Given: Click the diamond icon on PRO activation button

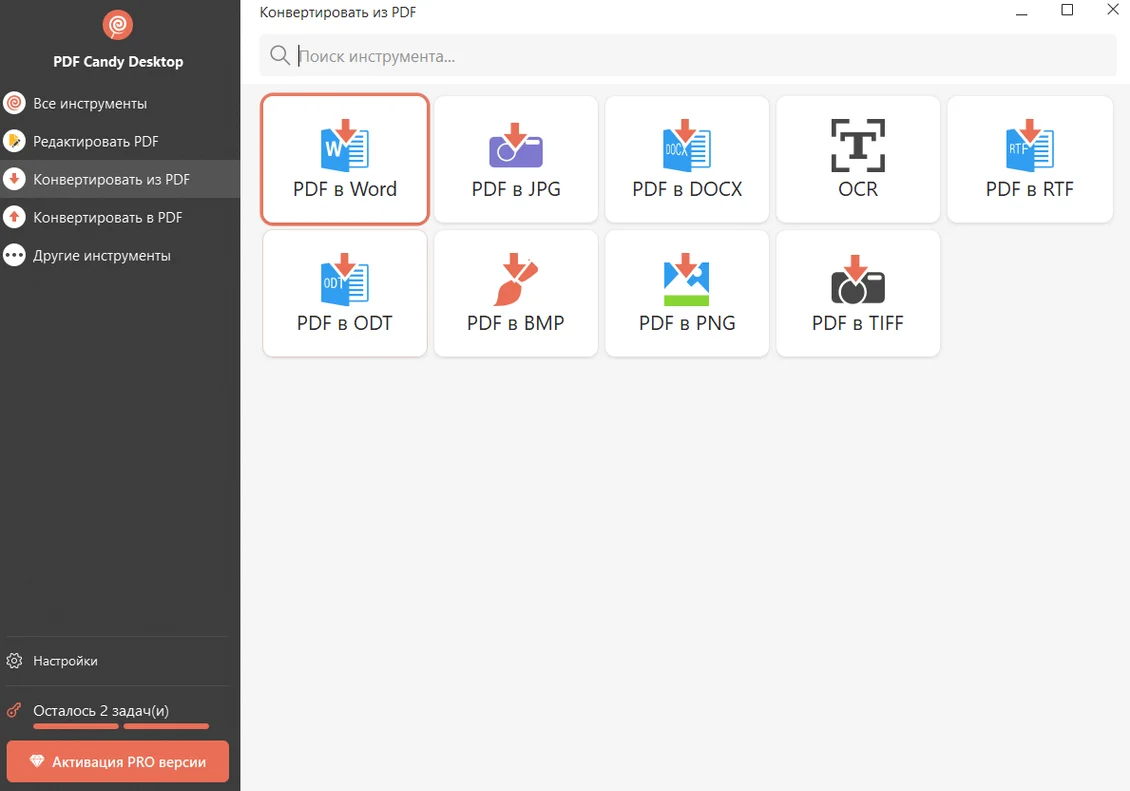Looking at the screenshot, I should point(37,761).
